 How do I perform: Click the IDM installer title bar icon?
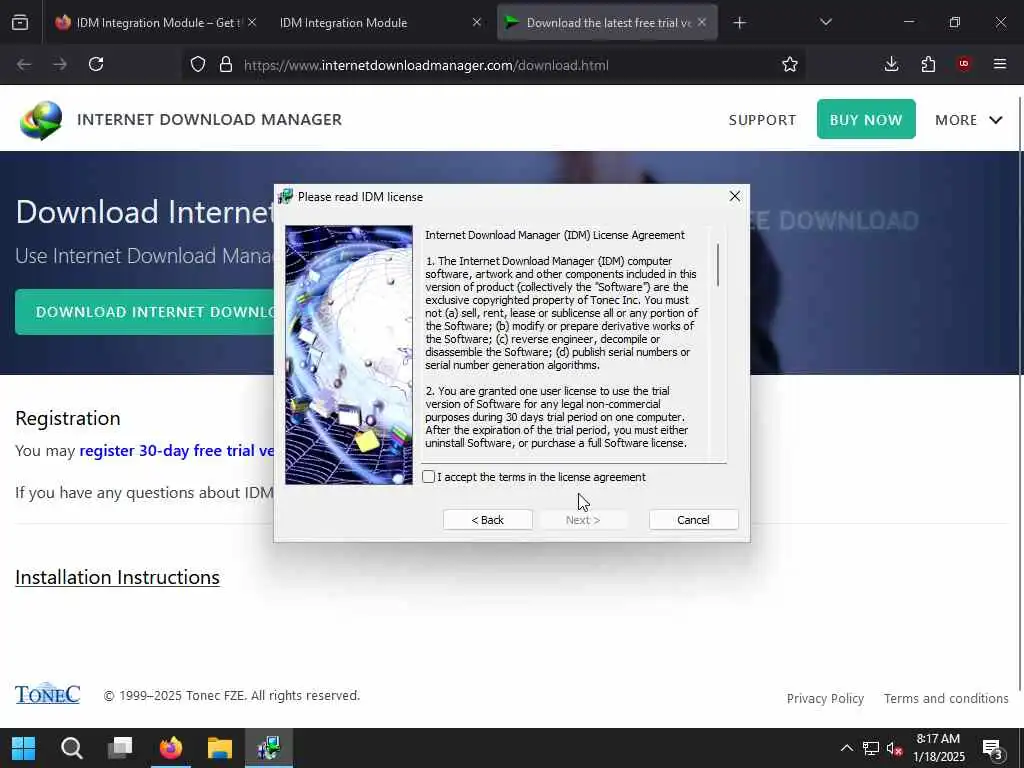tap(285, 197)
